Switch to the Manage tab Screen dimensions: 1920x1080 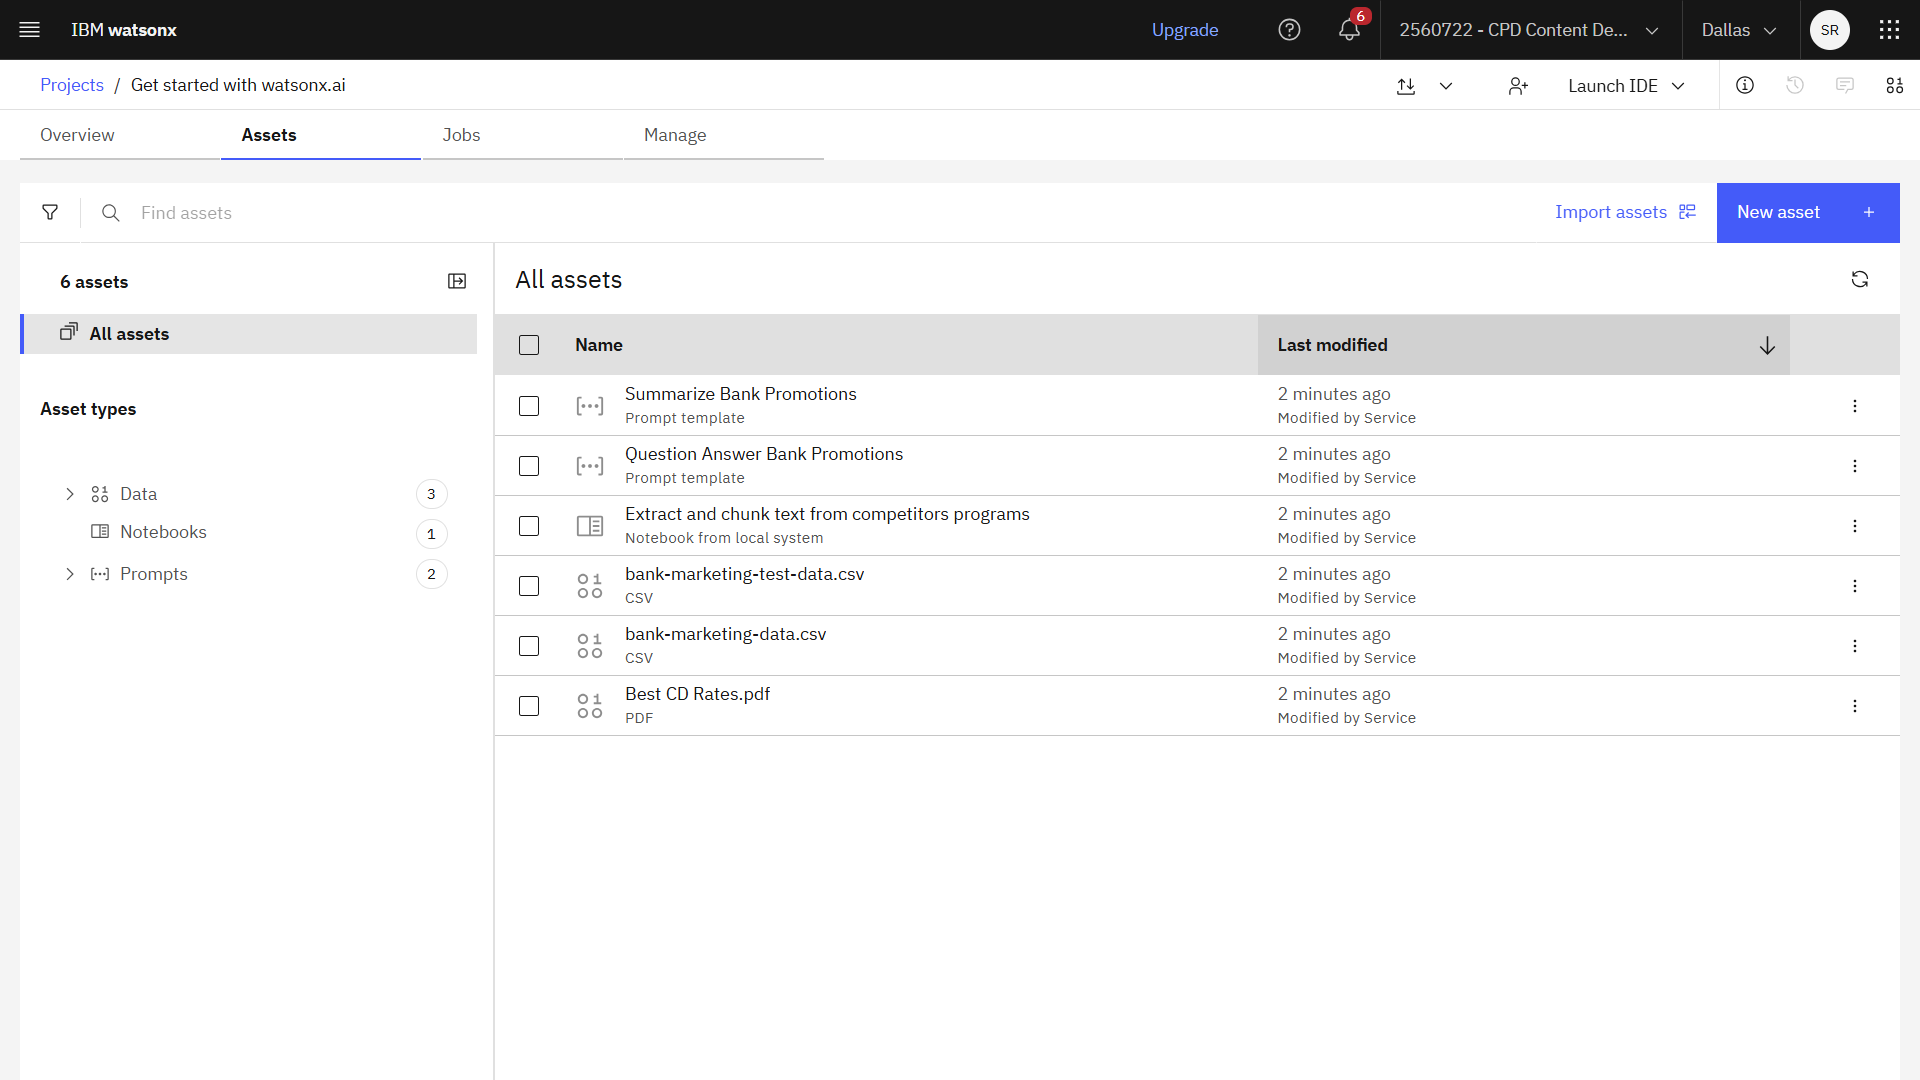click(675, 135)
